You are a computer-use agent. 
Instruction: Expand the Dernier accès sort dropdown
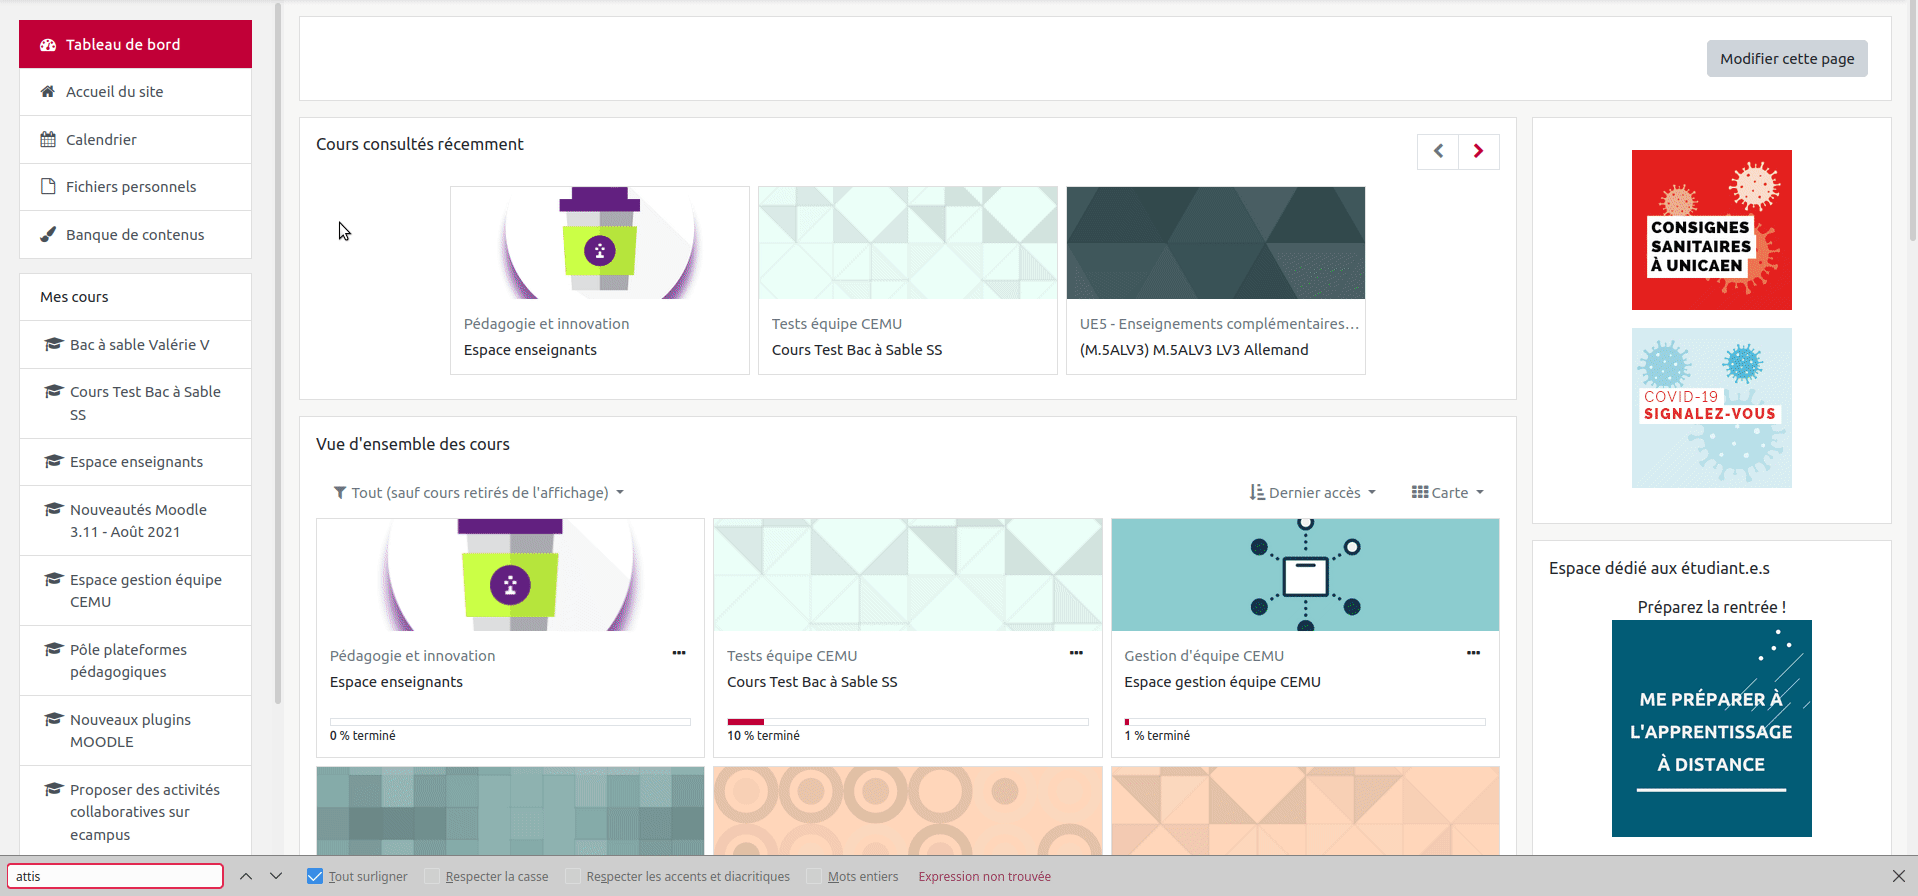1313,493
